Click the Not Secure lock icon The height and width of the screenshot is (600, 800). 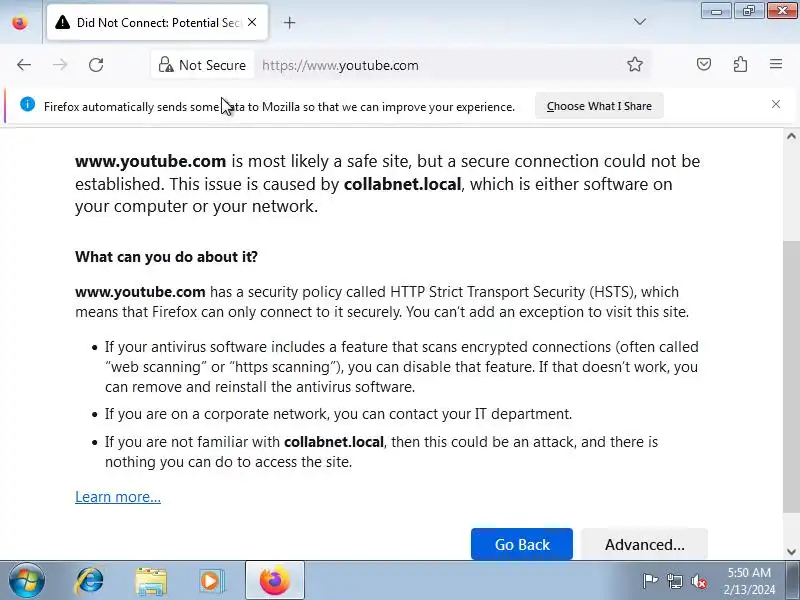[x=166, y=65]
